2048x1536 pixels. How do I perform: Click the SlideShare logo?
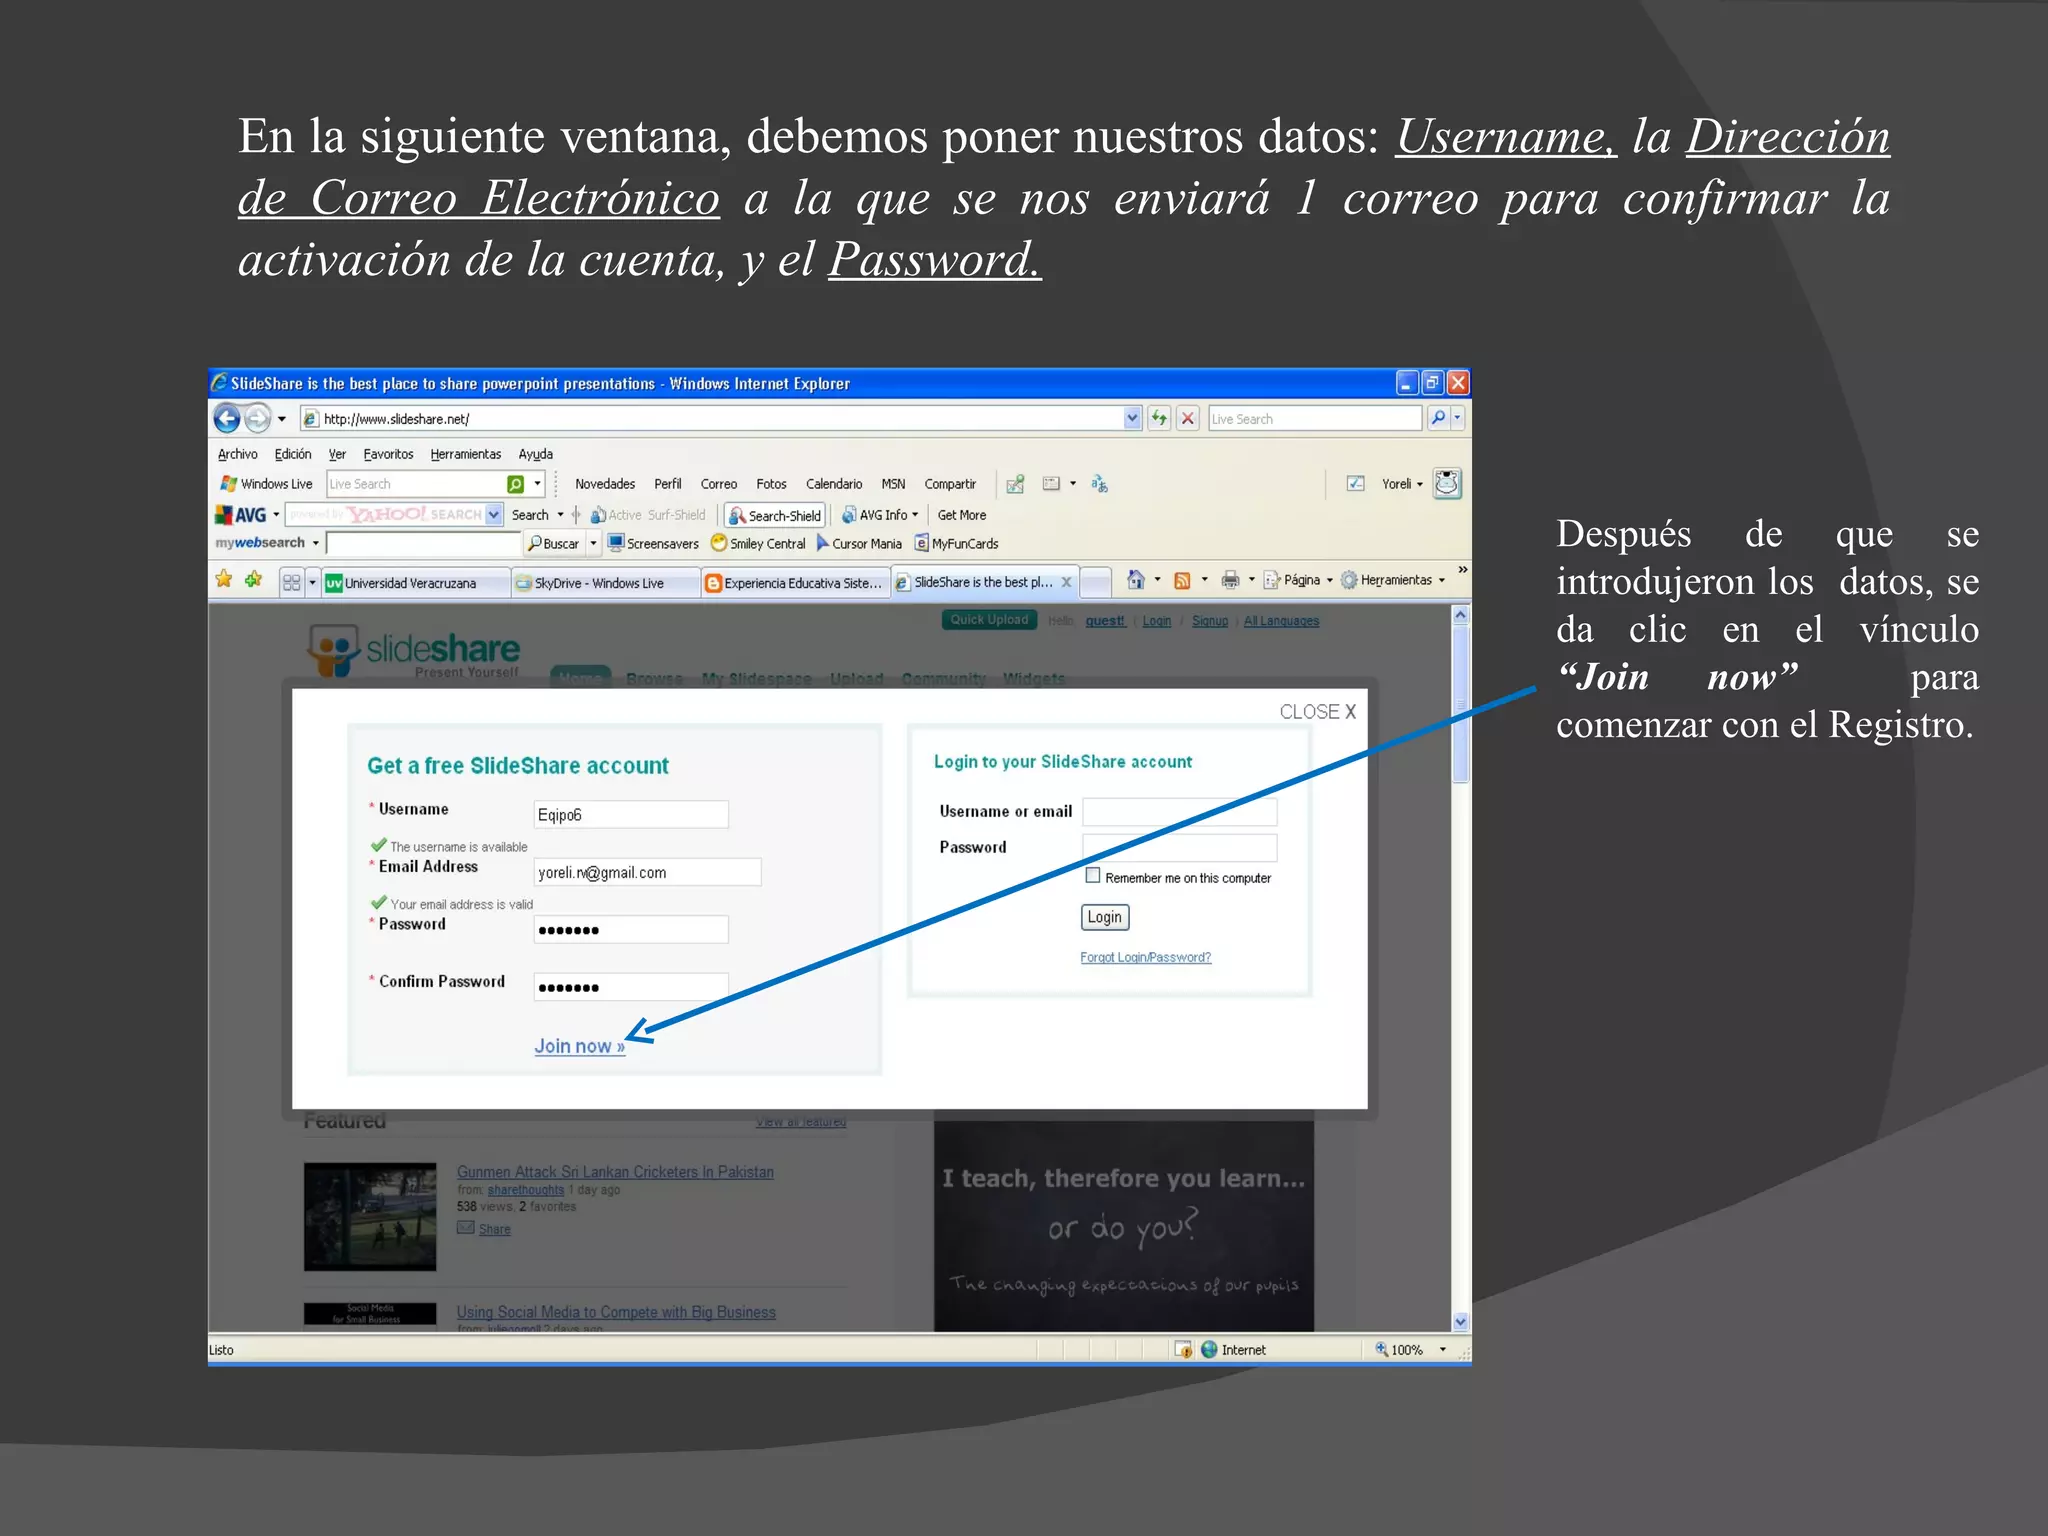413,652
